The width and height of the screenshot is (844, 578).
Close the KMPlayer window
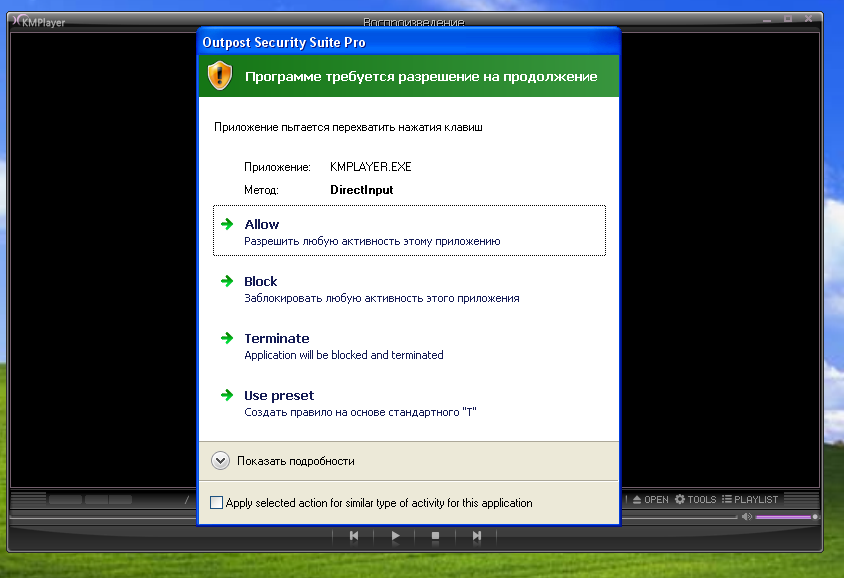808,19
